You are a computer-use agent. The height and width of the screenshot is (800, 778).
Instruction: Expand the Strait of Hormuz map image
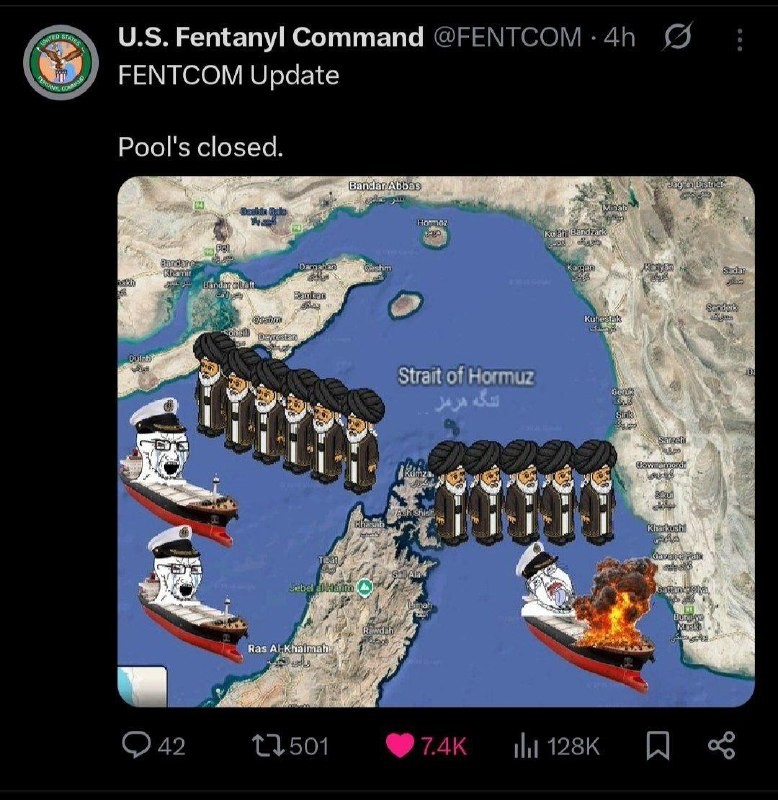[436, 441]
